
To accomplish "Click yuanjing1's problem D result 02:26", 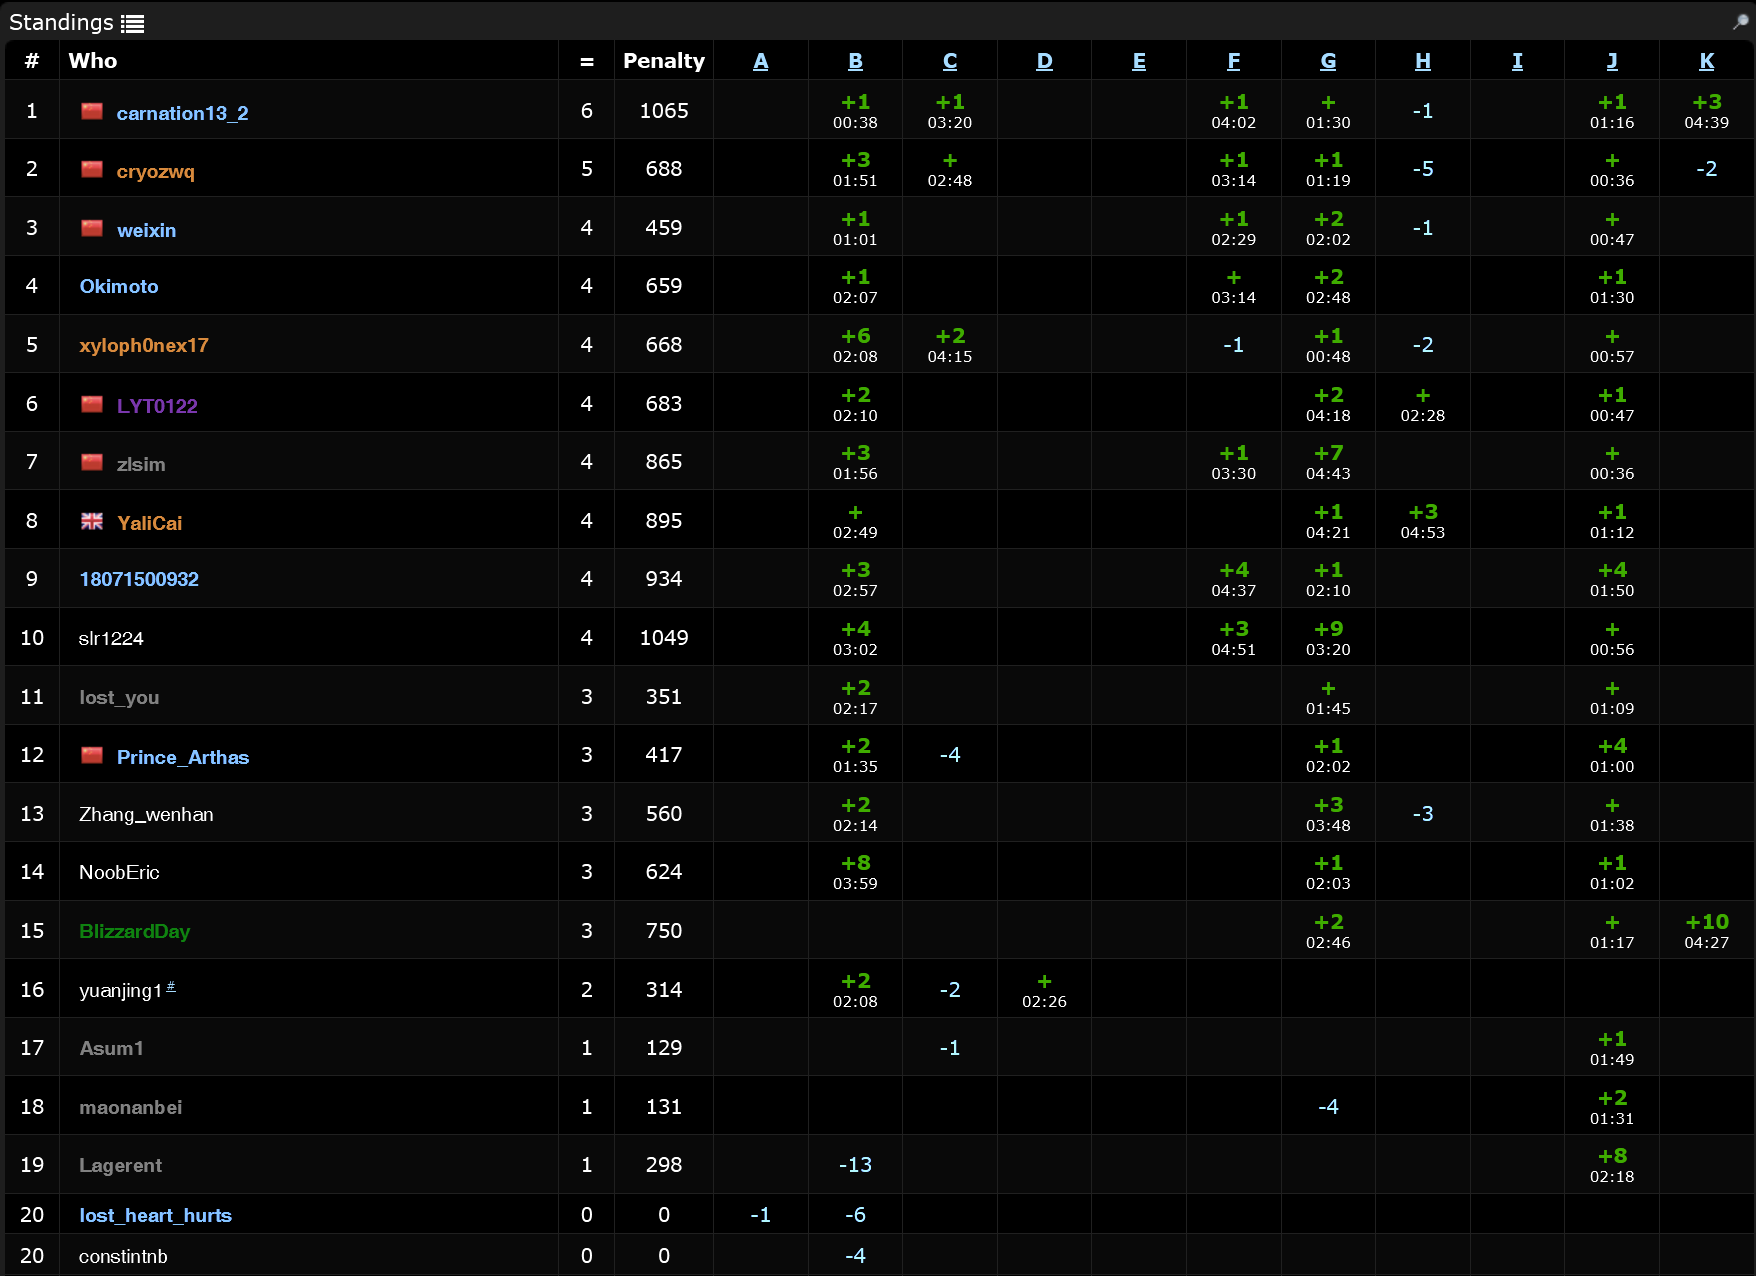I will click(x=1045, y=990).
